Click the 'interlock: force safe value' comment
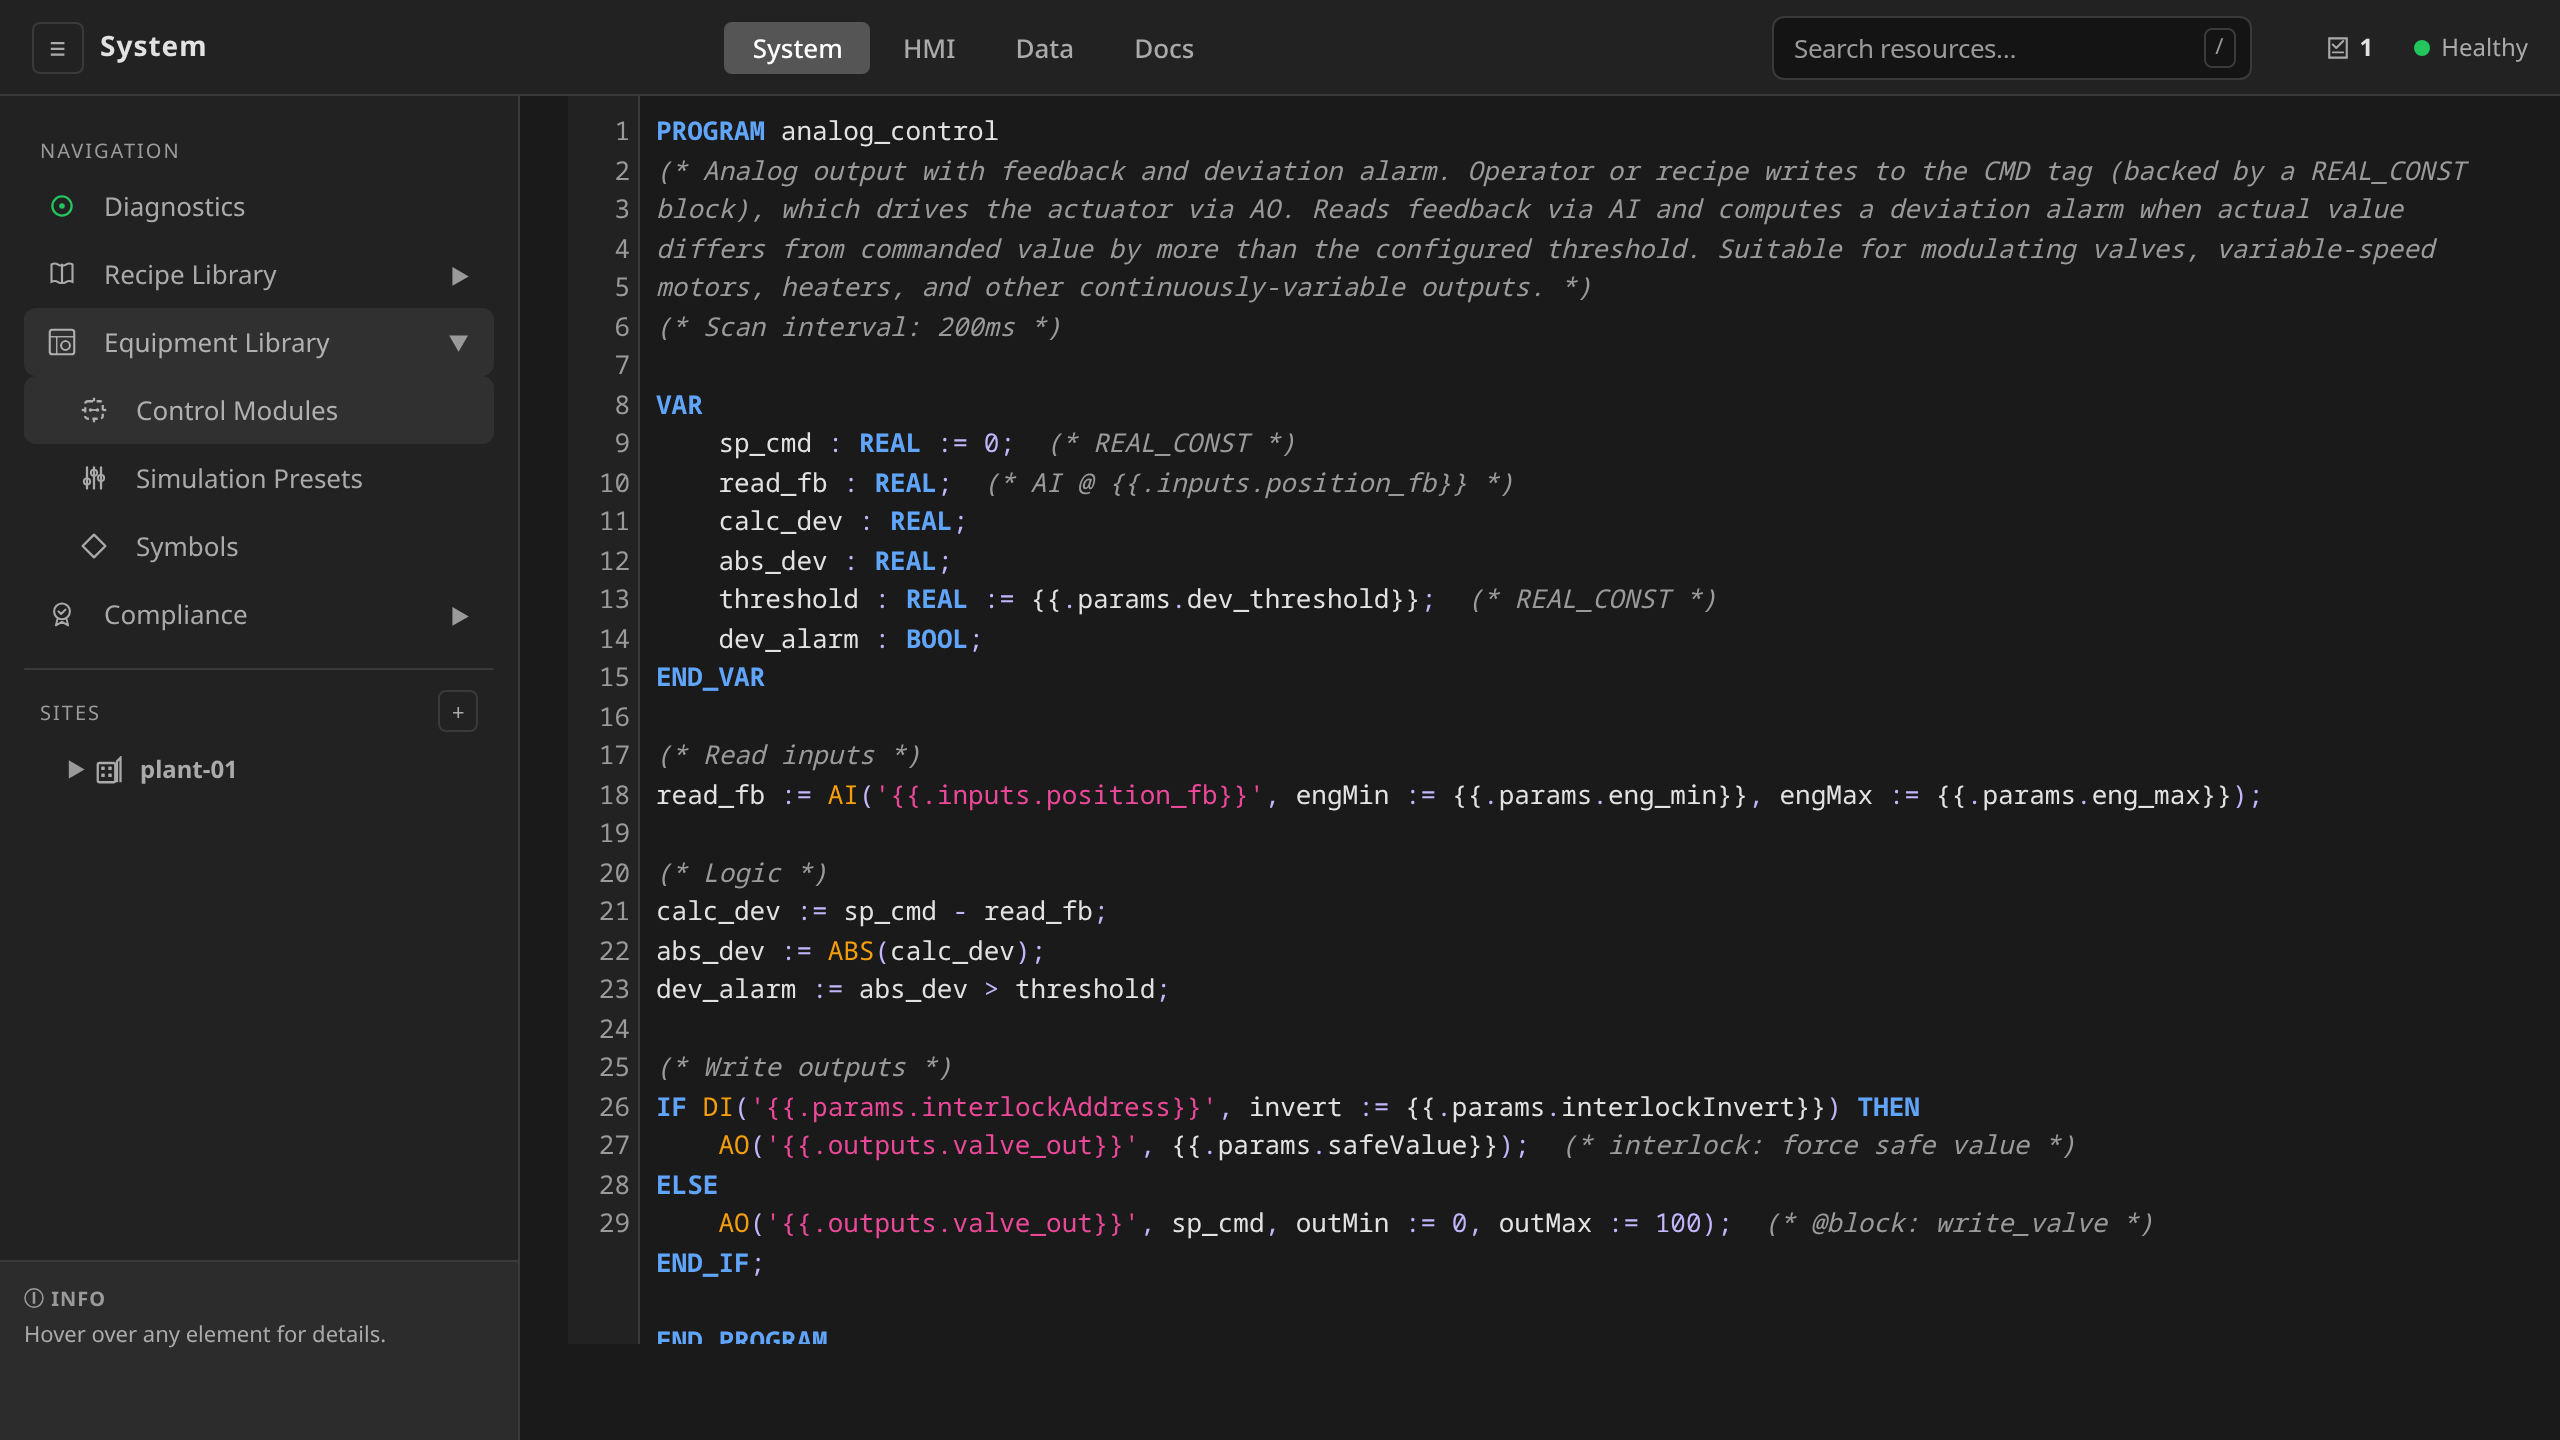The image size is (2560, 1440). [x=1819, y=1145]
